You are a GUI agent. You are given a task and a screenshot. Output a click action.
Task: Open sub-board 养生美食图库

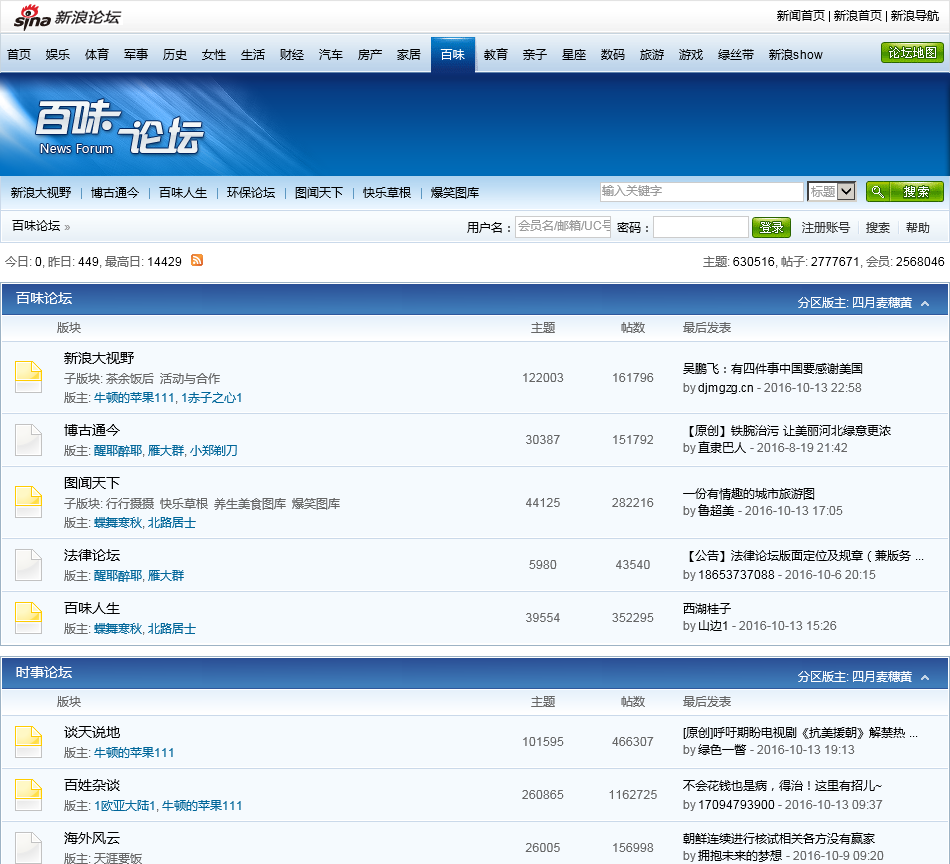click(x=250, y=503)
